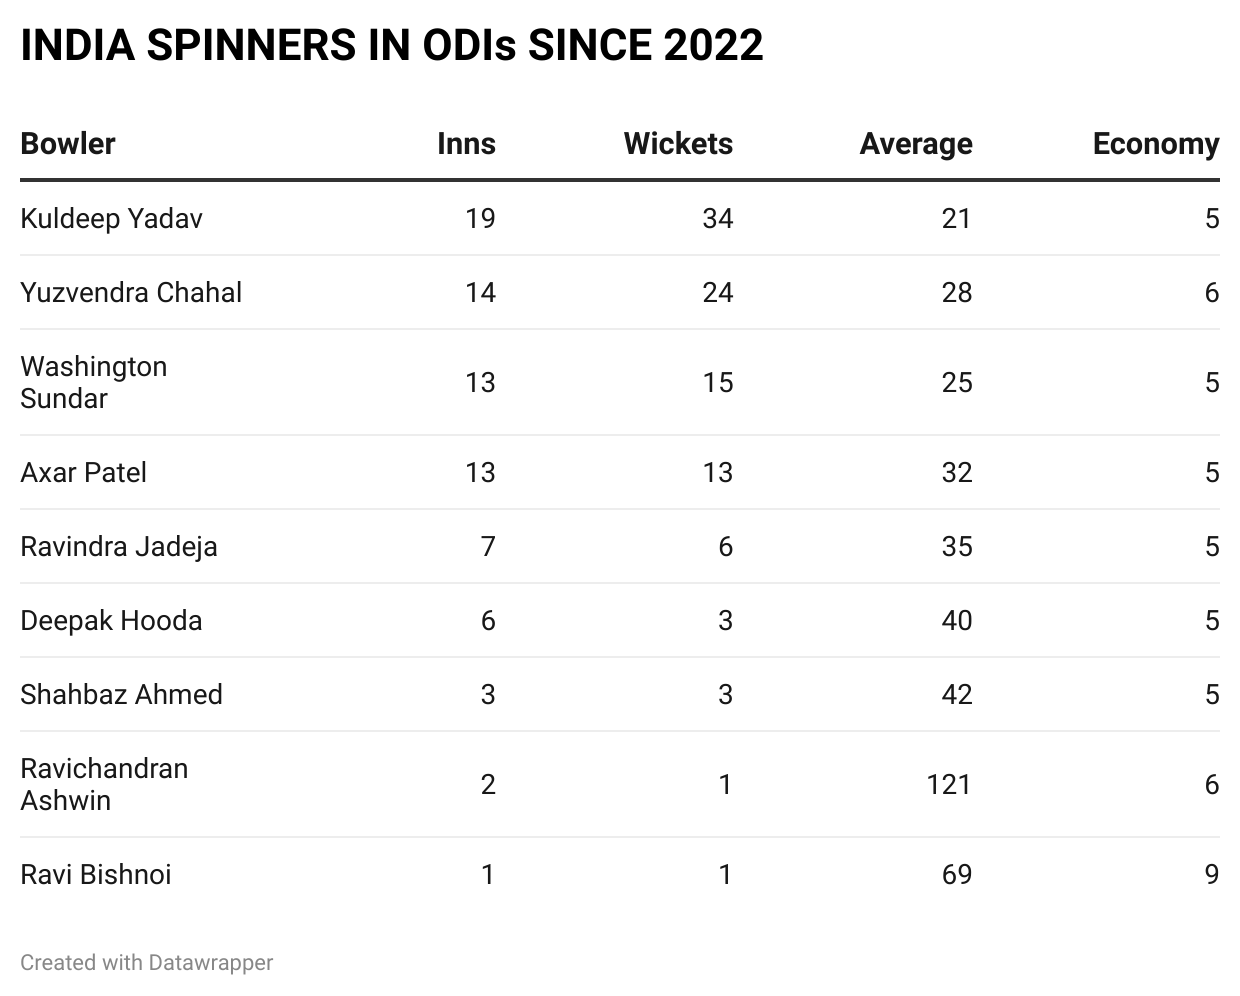The height and width of the screenshot is (996, 1240).
Task: Click Ravi Bishnoi's economy value 9
Action: pos(1211,874)
